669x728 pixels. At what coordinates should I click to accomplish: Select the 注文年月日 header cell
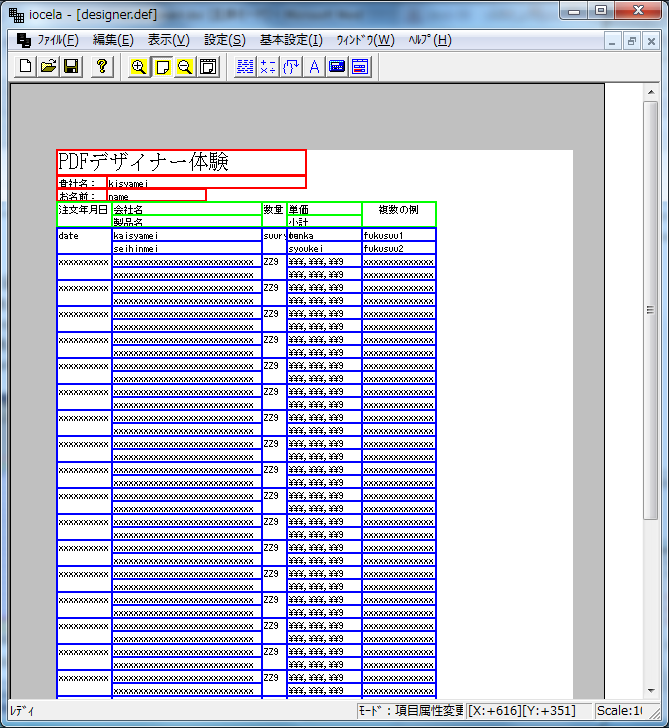tap(84, 214)
